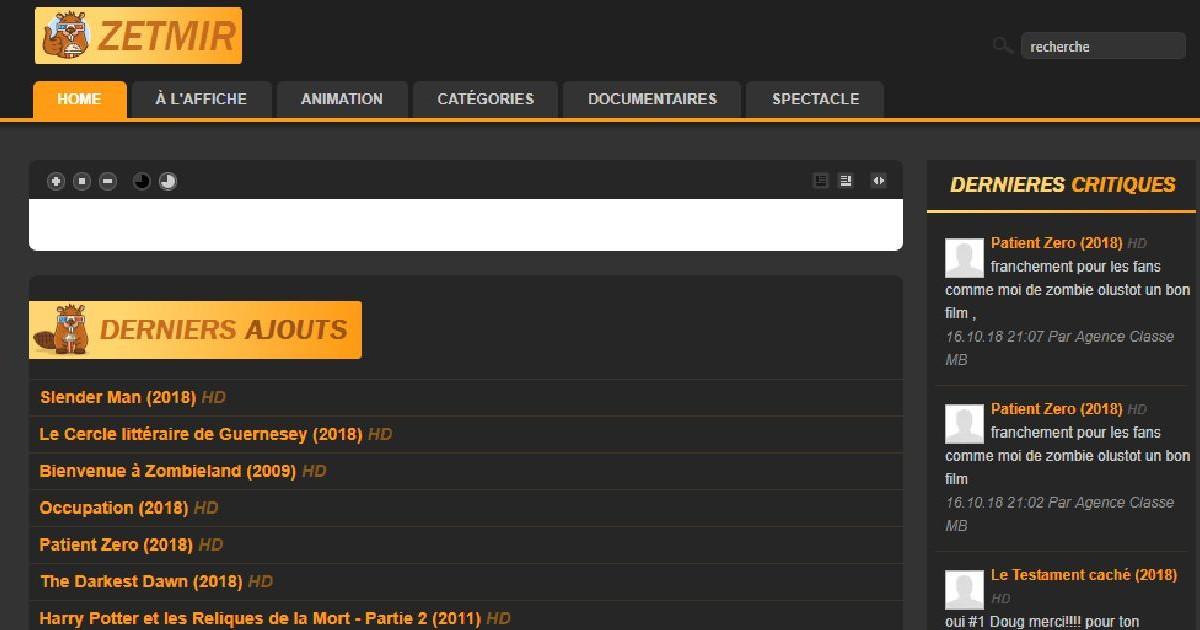Open second Patient Zero (2018) review title
1200x630 pixels.
[x=1057, y=409]
